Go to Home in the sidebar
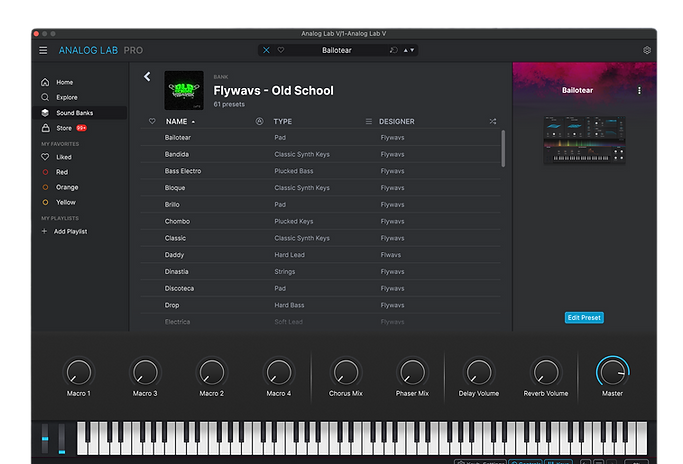 pos(80,82)
